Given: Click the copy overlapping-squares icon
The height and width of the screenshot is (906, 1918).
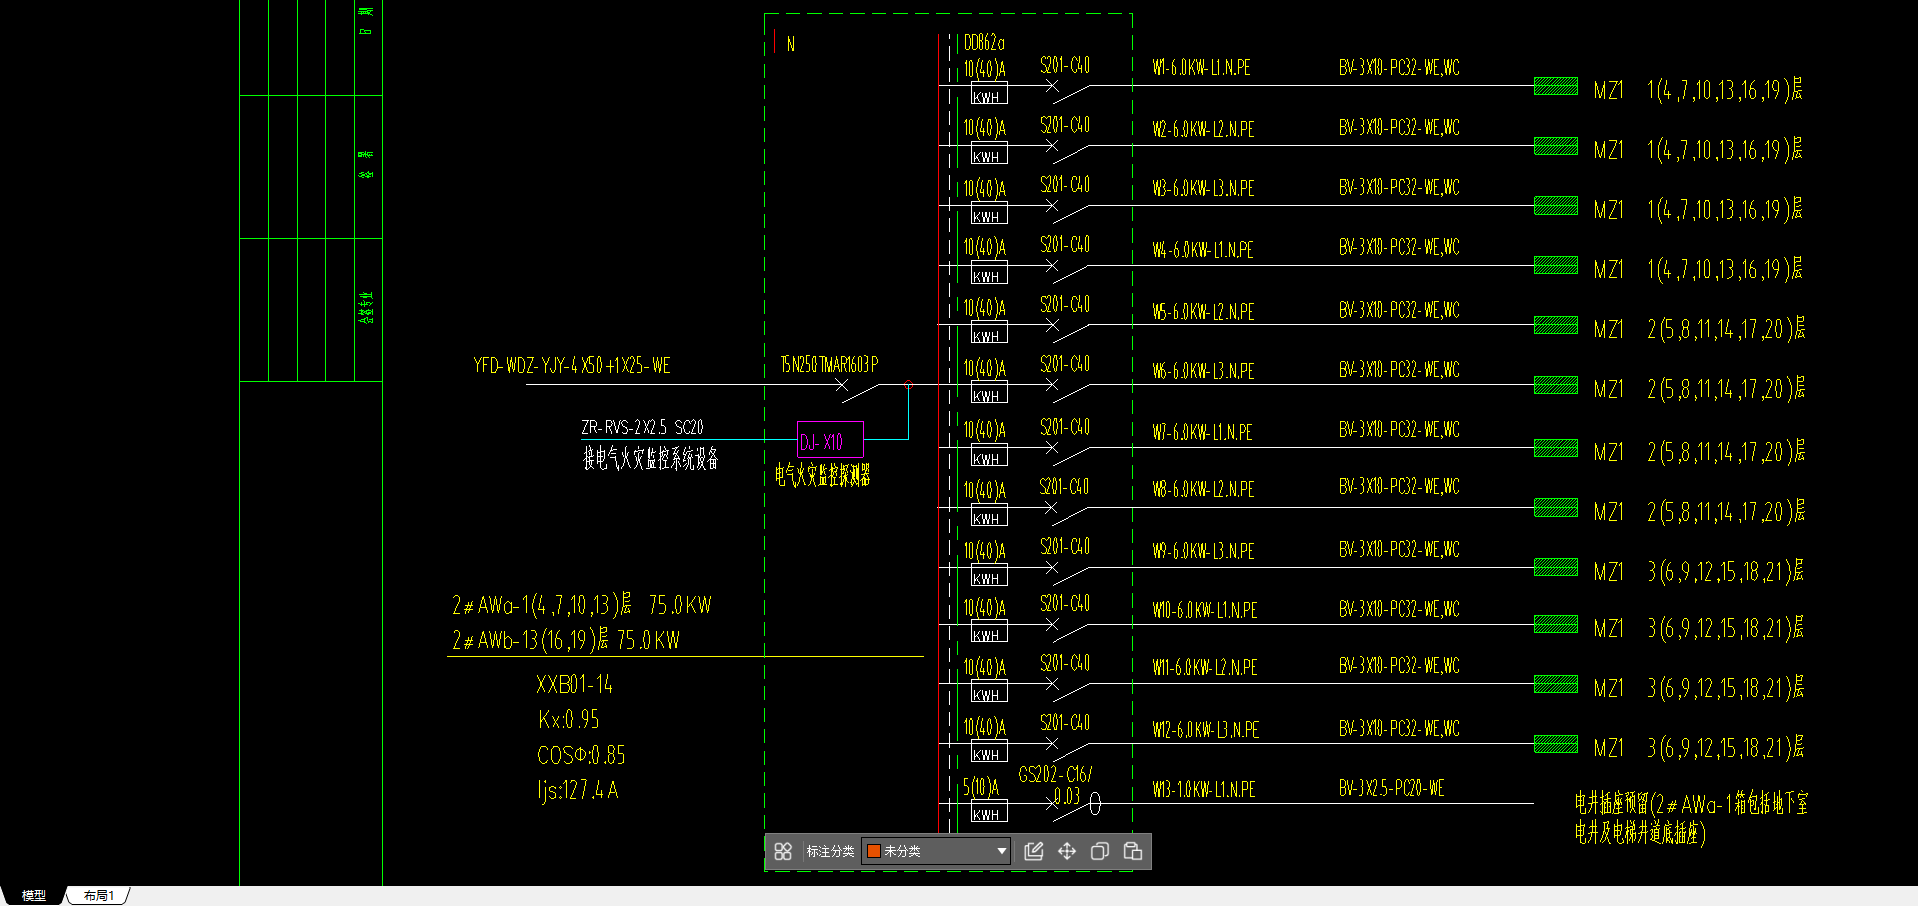Looking at the screenshot, I should (1100, 851).
